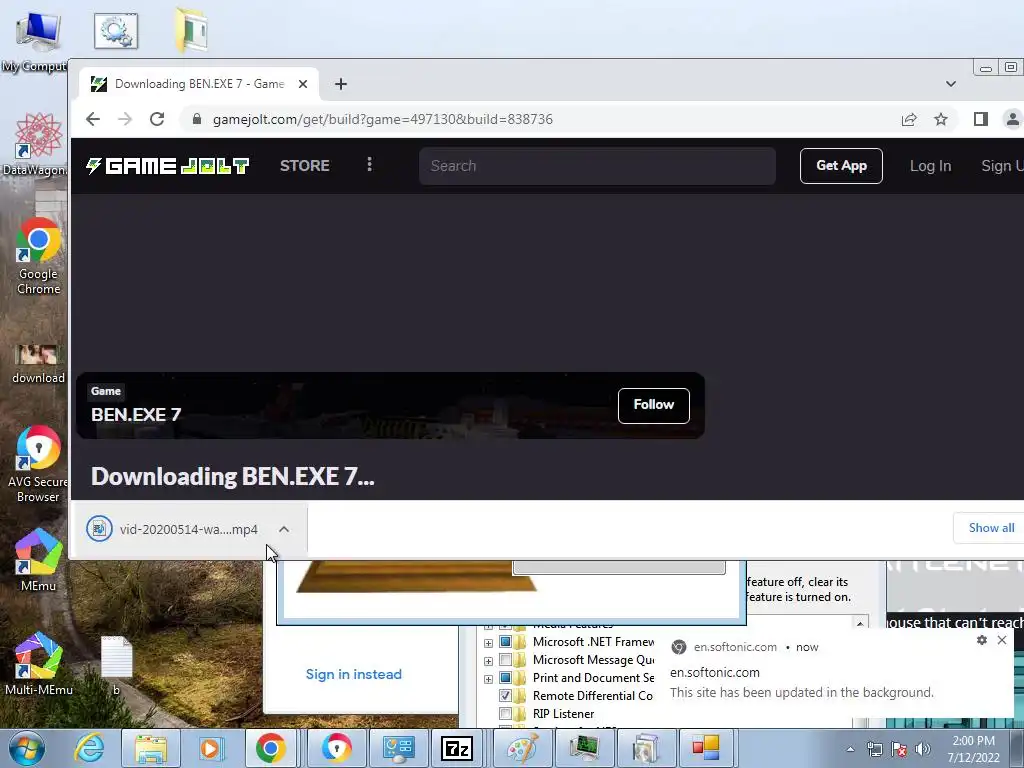Click the Get App button
Screen dimensions: 1024x768
(x=841, y=166)
